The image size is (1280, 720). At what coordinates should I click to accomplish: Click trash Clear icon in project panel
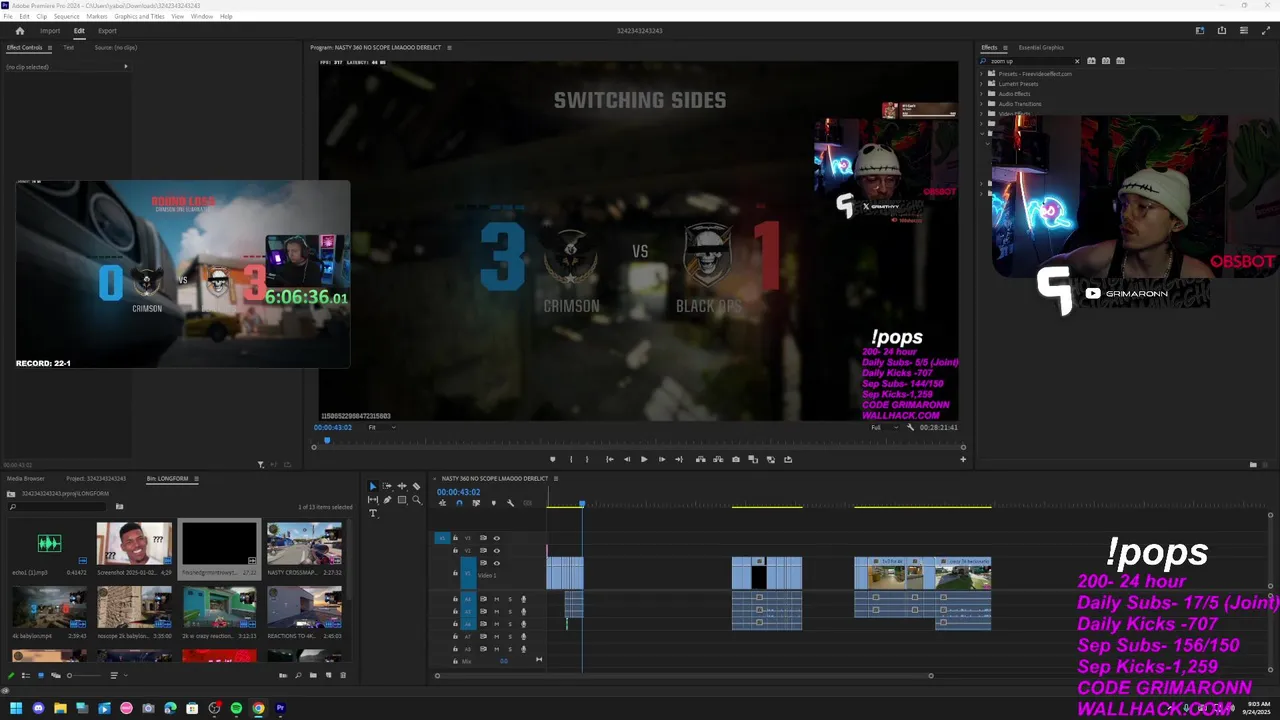click(x=343, y=675)
